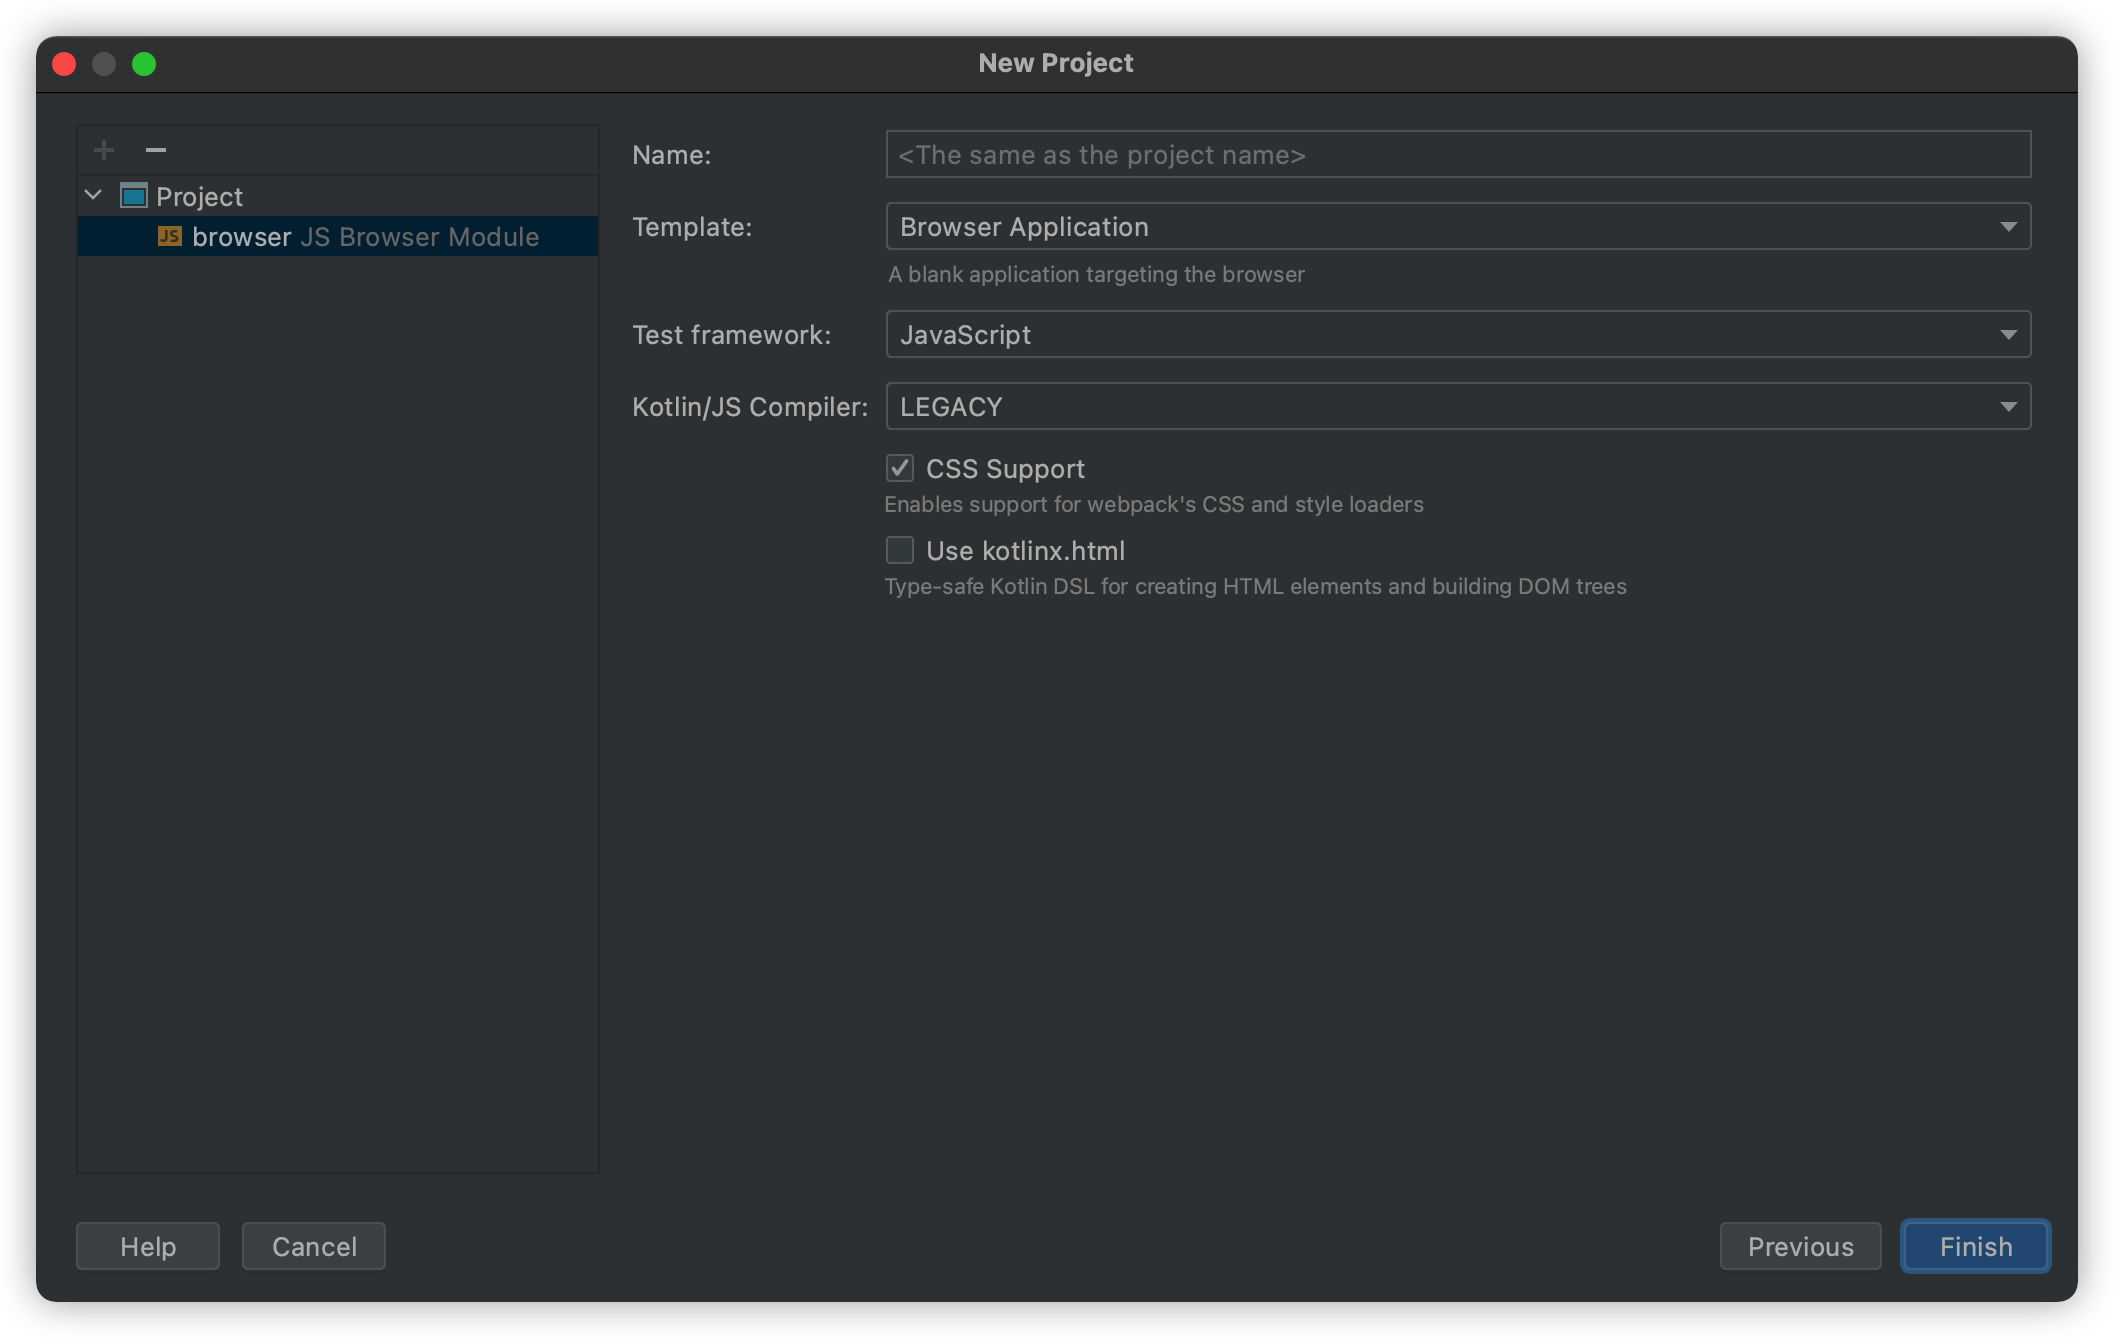
Task: Click the Template dropdown arrow icon
Action: (2007, 227)
